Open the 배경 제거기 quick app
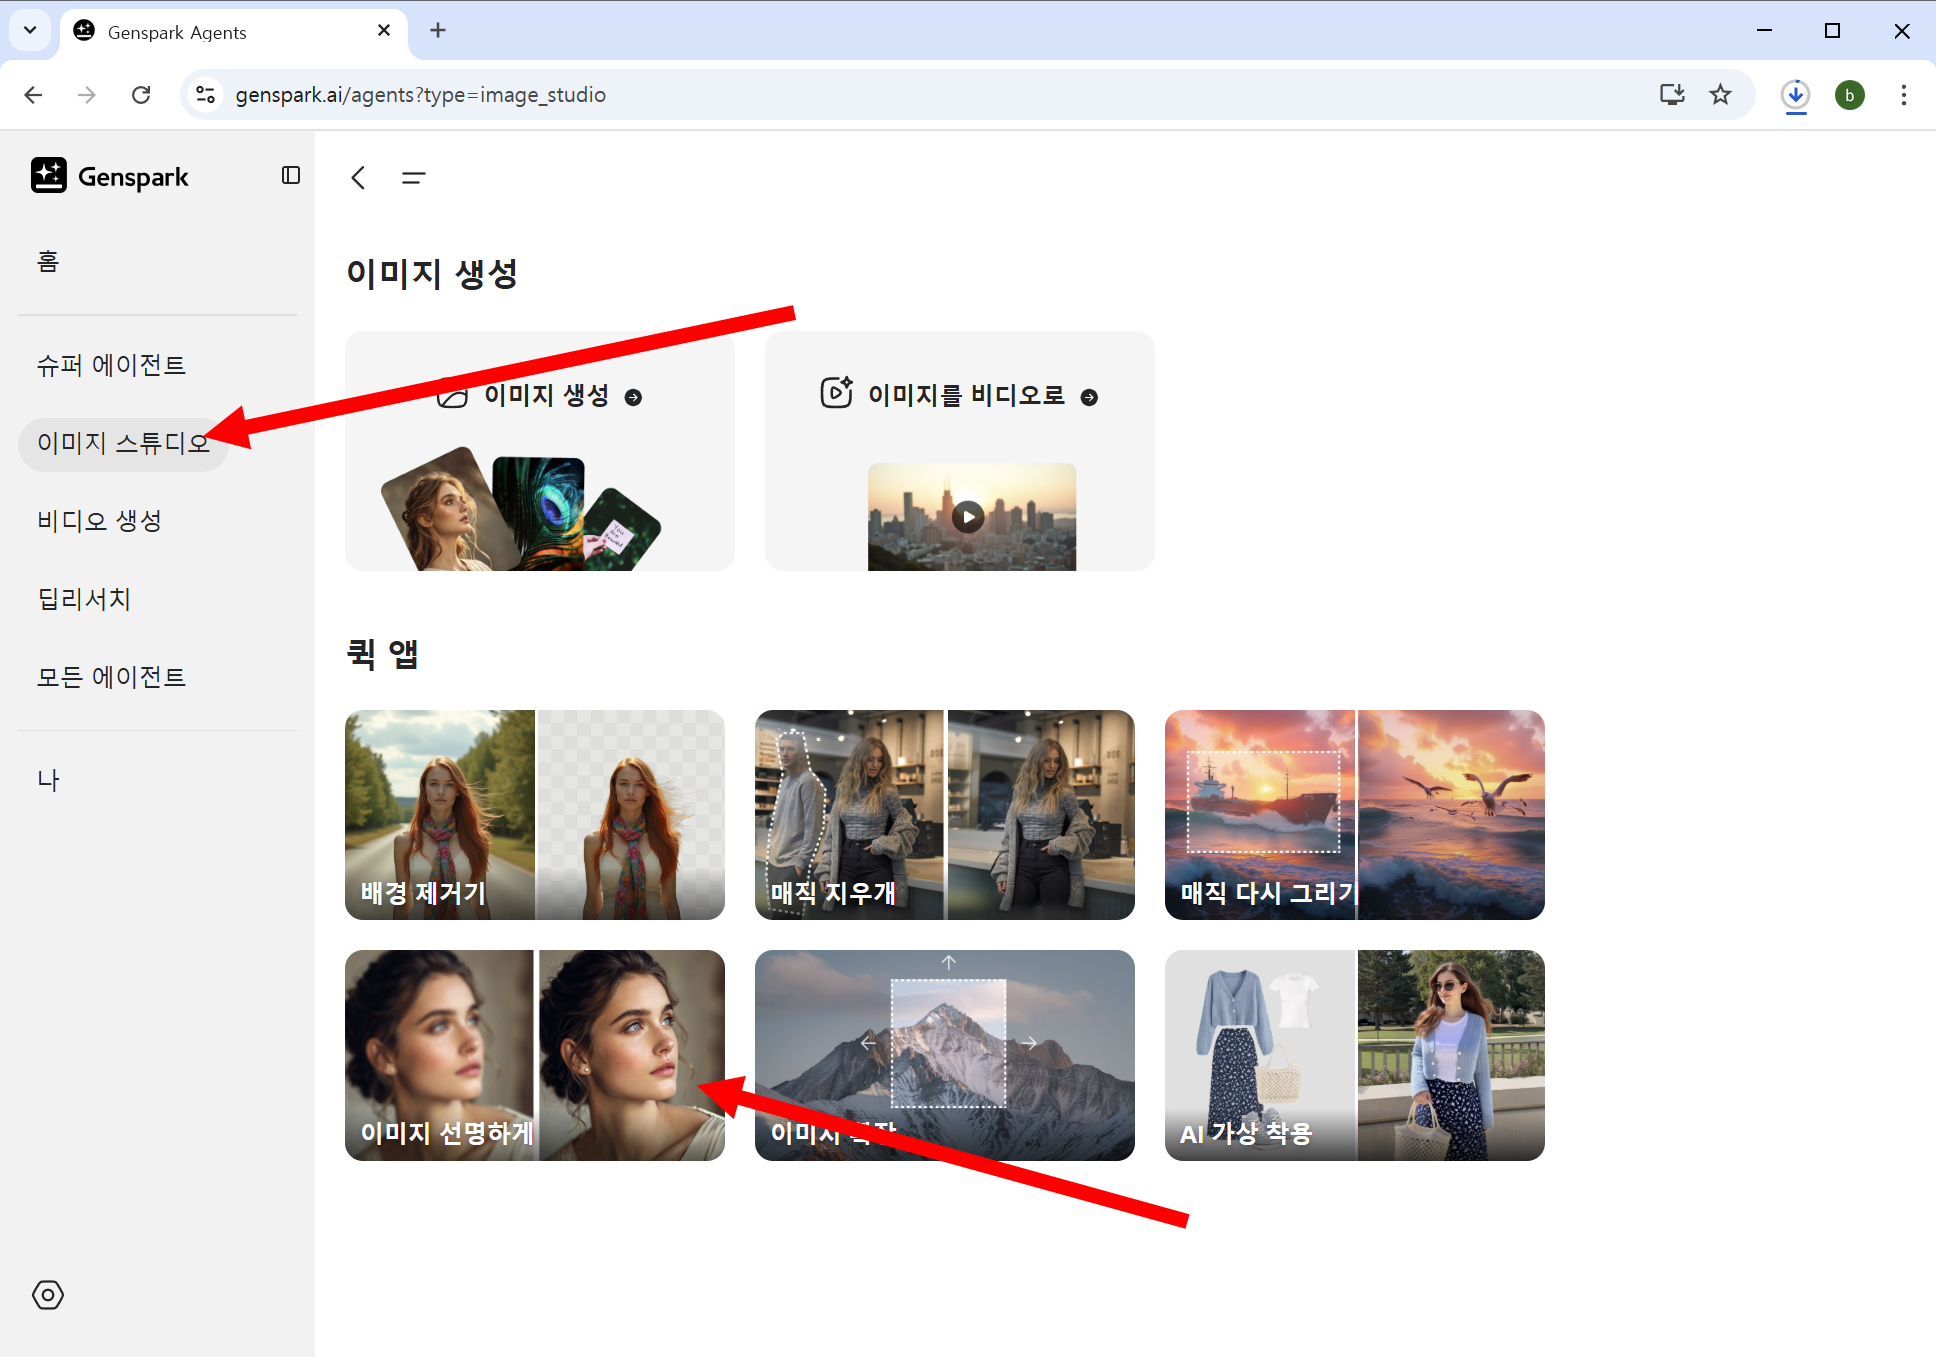The height and width of the screenshot is (1357, 1936). [x=534, y=815]
